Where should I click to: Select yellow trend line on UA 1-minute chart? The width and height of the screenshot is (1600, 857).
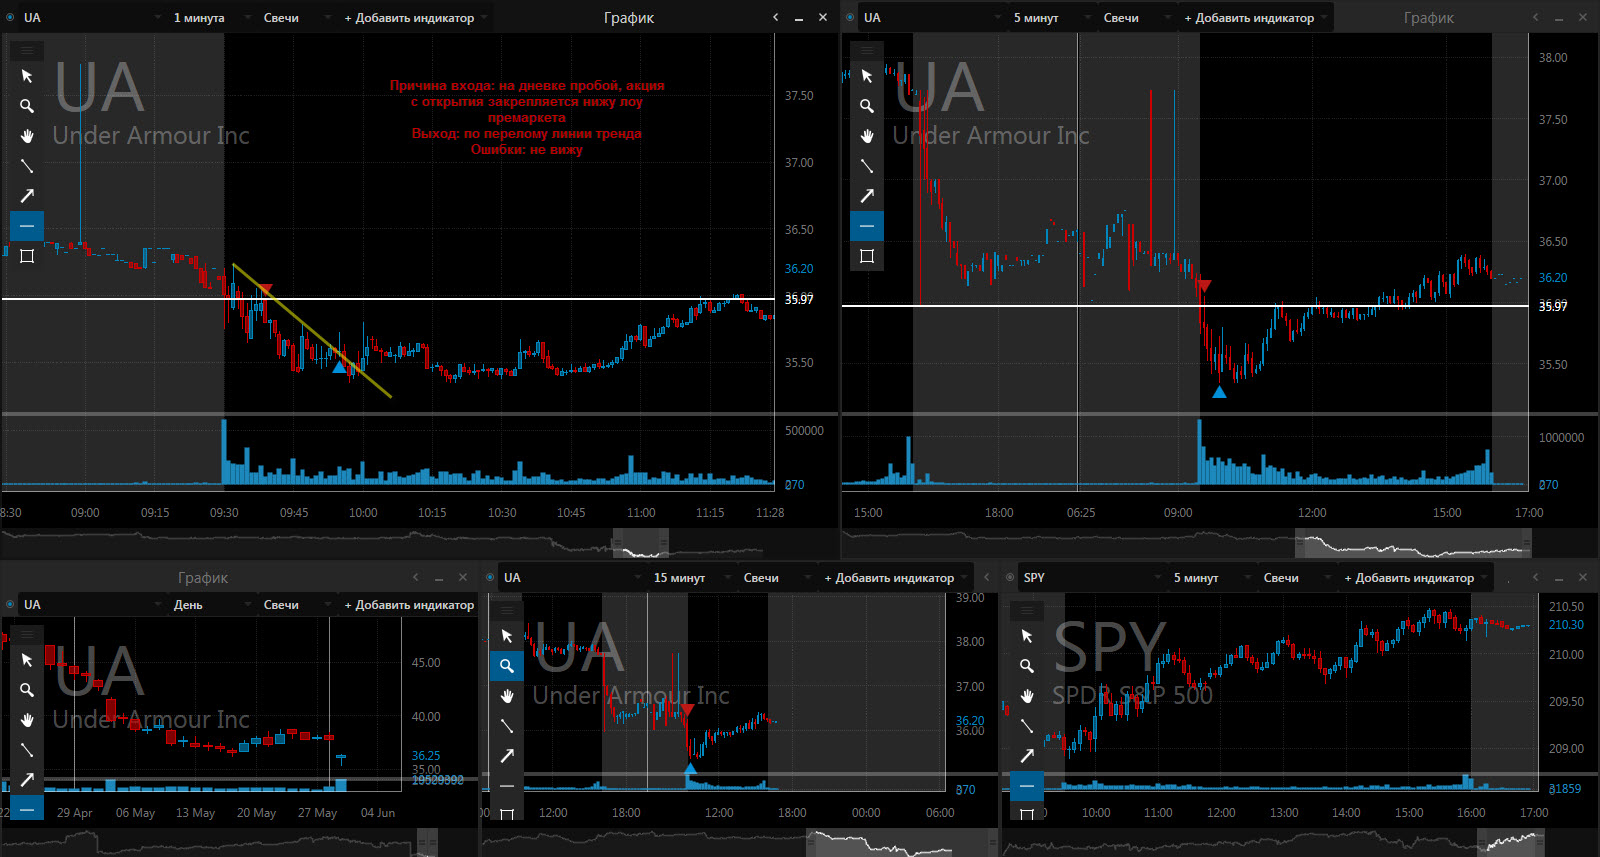click(x=312, y=331)
